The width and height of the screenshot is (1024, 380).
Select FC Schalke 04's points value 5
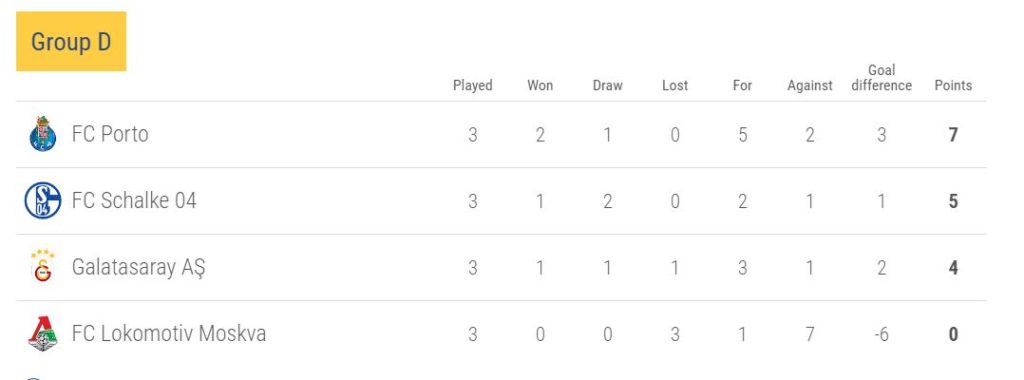(953, 201)
